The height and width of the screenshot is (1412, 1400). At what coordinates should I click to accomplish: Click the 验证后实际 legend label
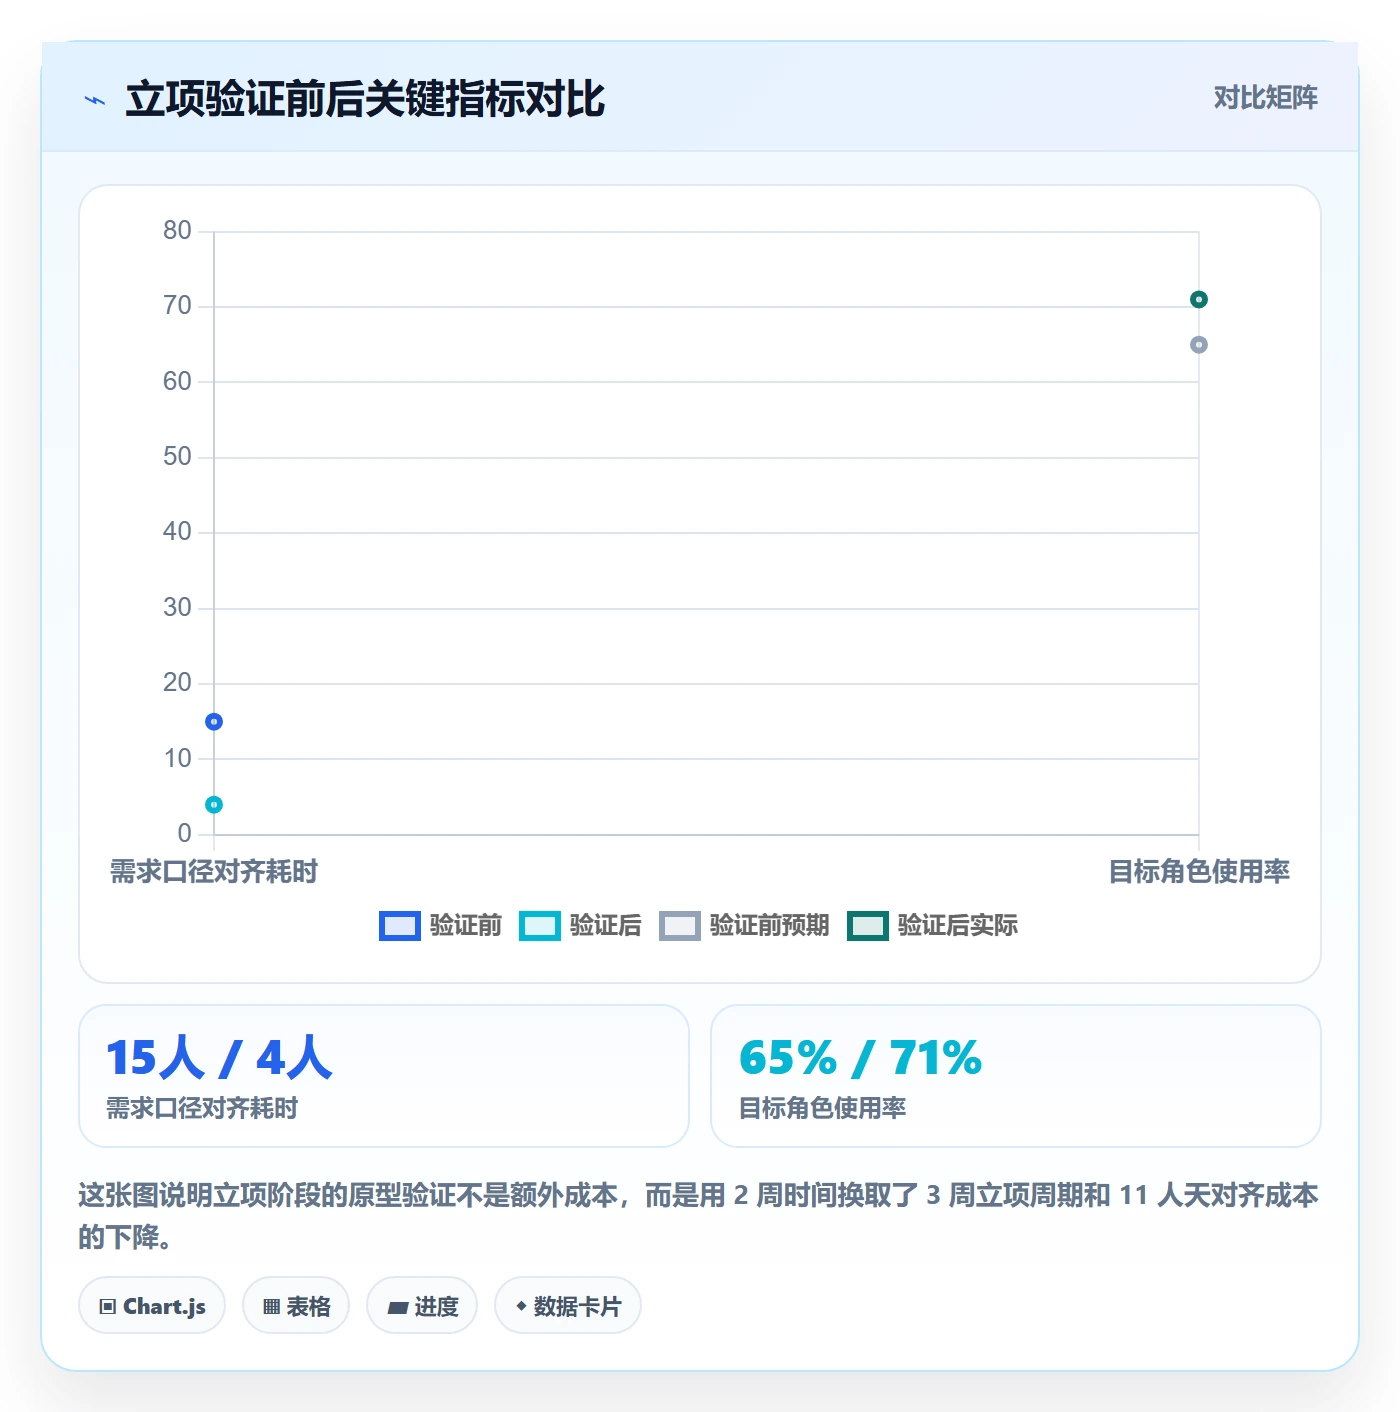click(x=957, y=926)
